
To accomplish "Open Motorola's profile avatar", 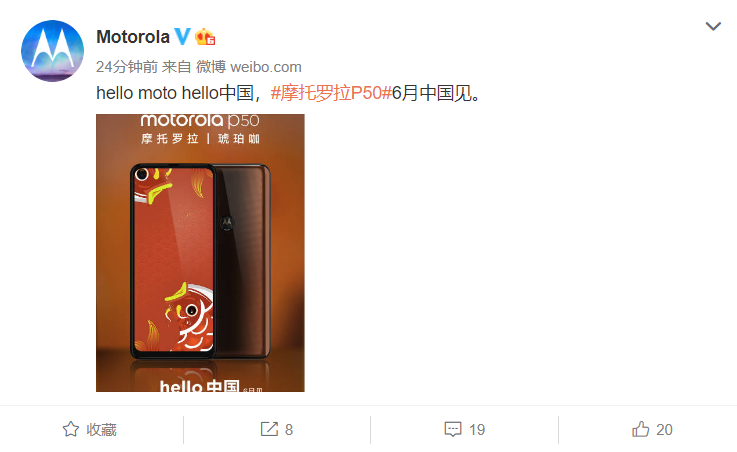I will 53,51.
